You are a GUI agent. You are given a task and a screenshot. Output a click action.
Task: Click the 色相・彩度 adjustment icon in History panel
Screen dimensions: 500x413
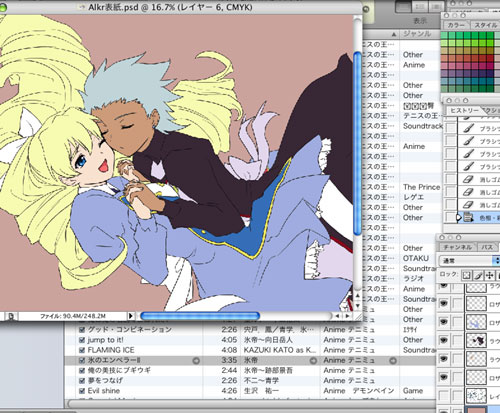468,218
